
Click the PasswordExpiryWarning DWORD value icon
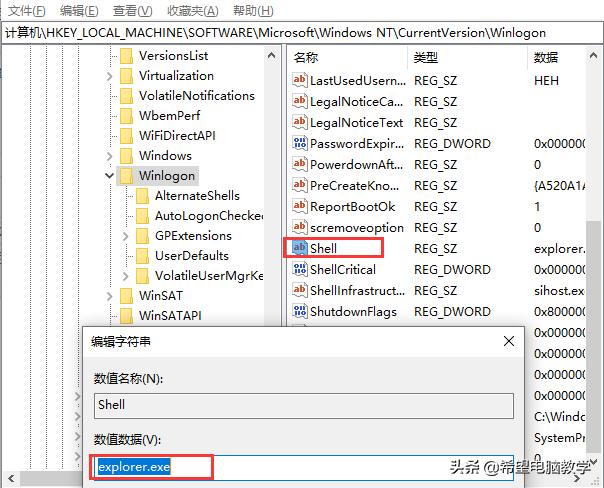pyautogui.click(x=300, y=143)
